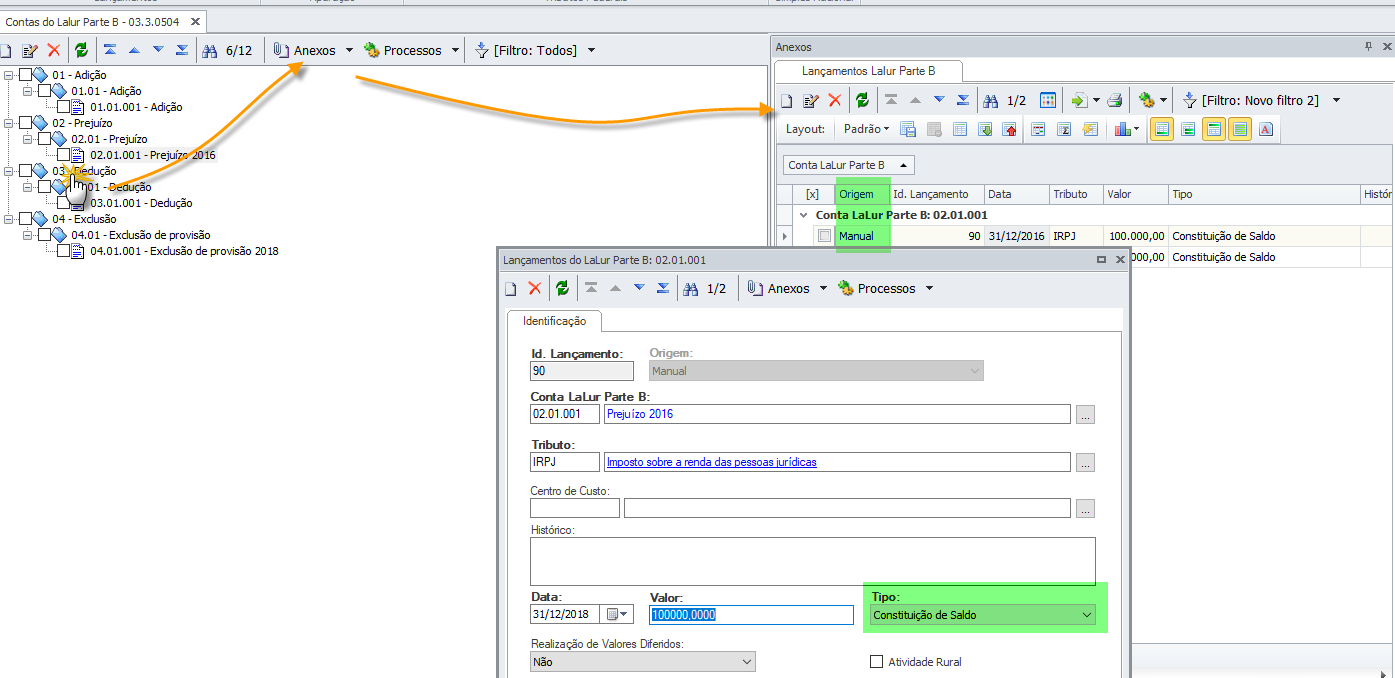Click the summation footer icon in layout toolbar

[x=1064, y=129]
